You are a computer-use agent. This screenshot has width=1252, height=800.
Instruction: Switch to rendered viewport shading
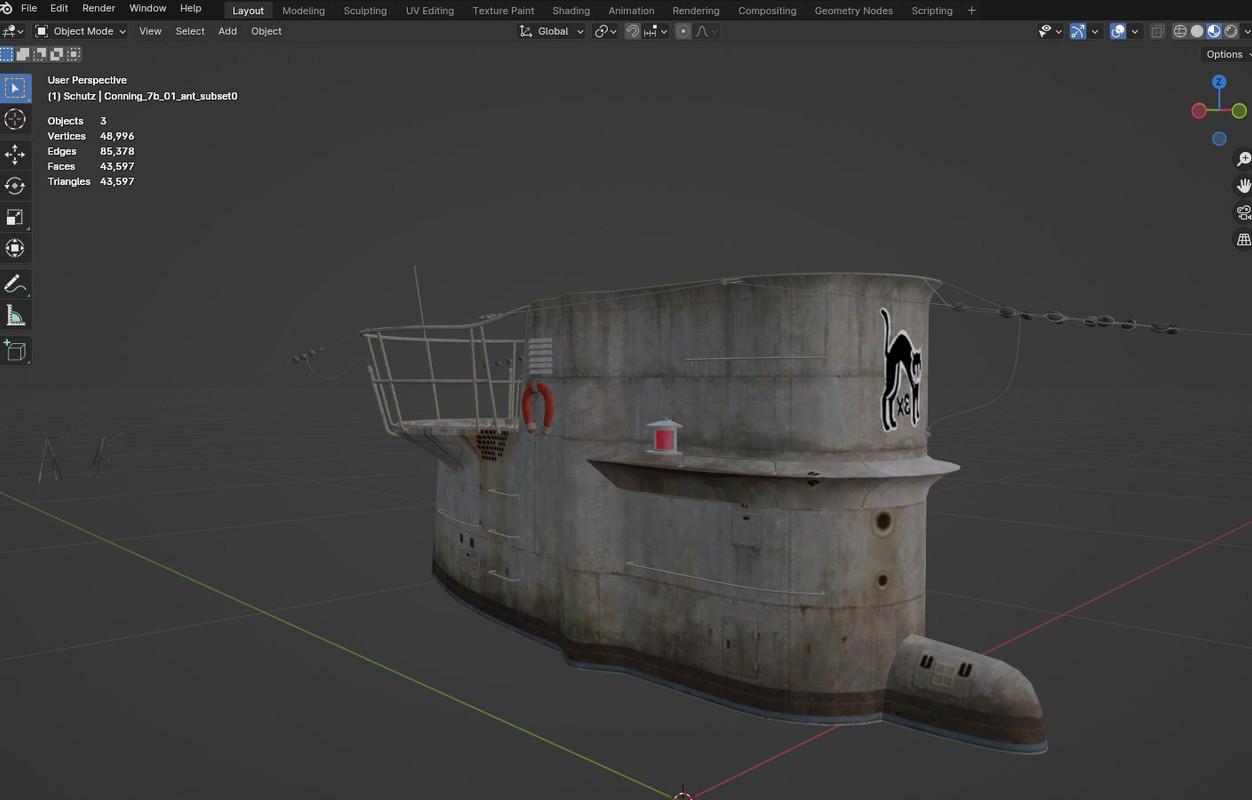click(1231, 31)
